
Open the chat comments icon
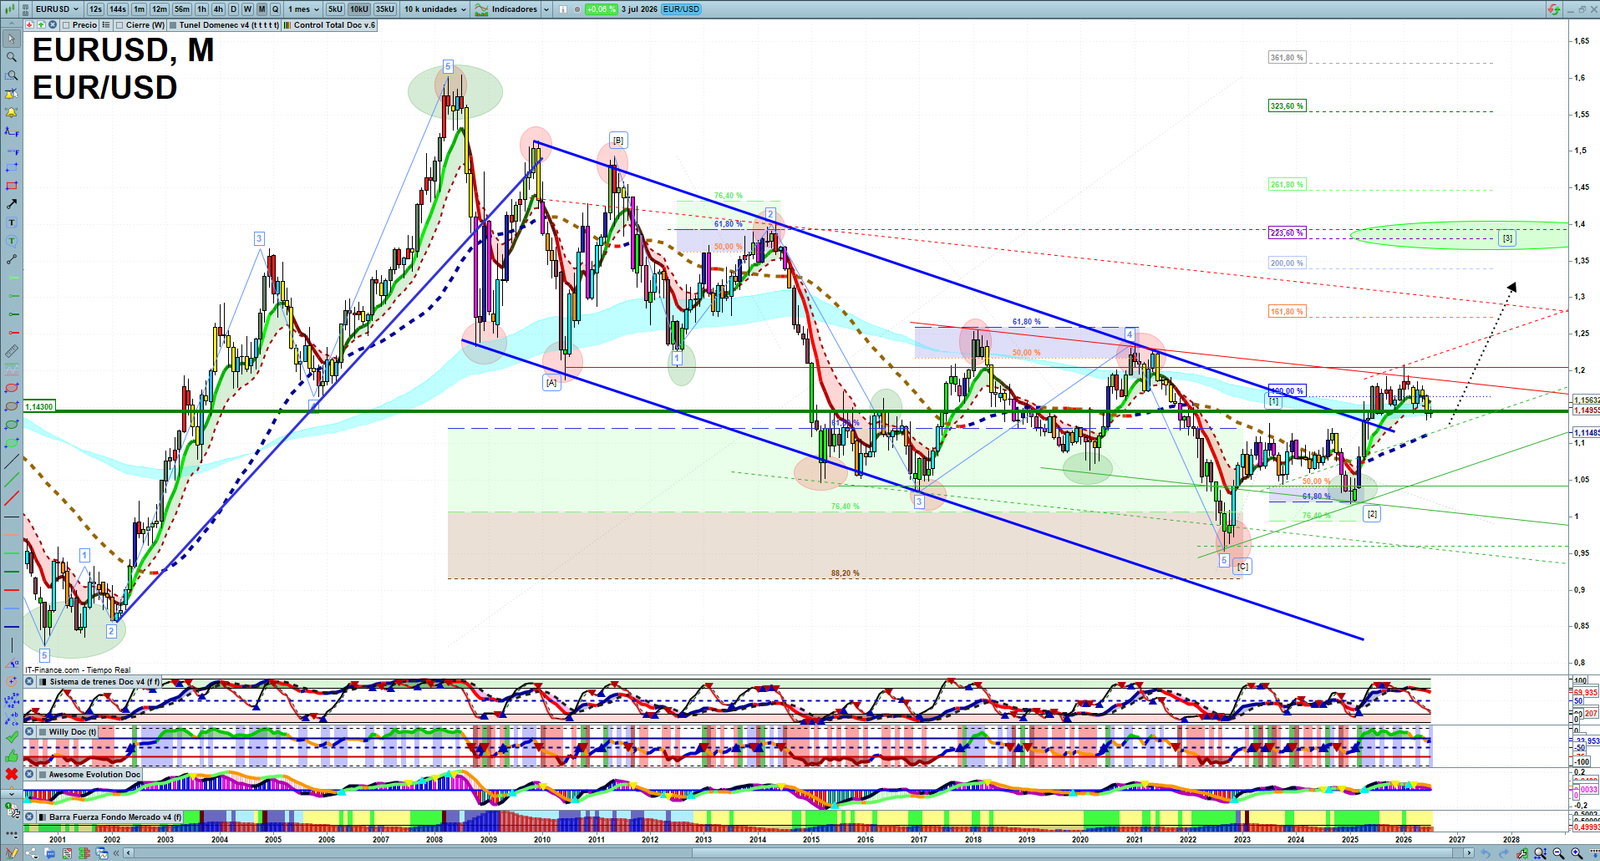coord(51,853)
